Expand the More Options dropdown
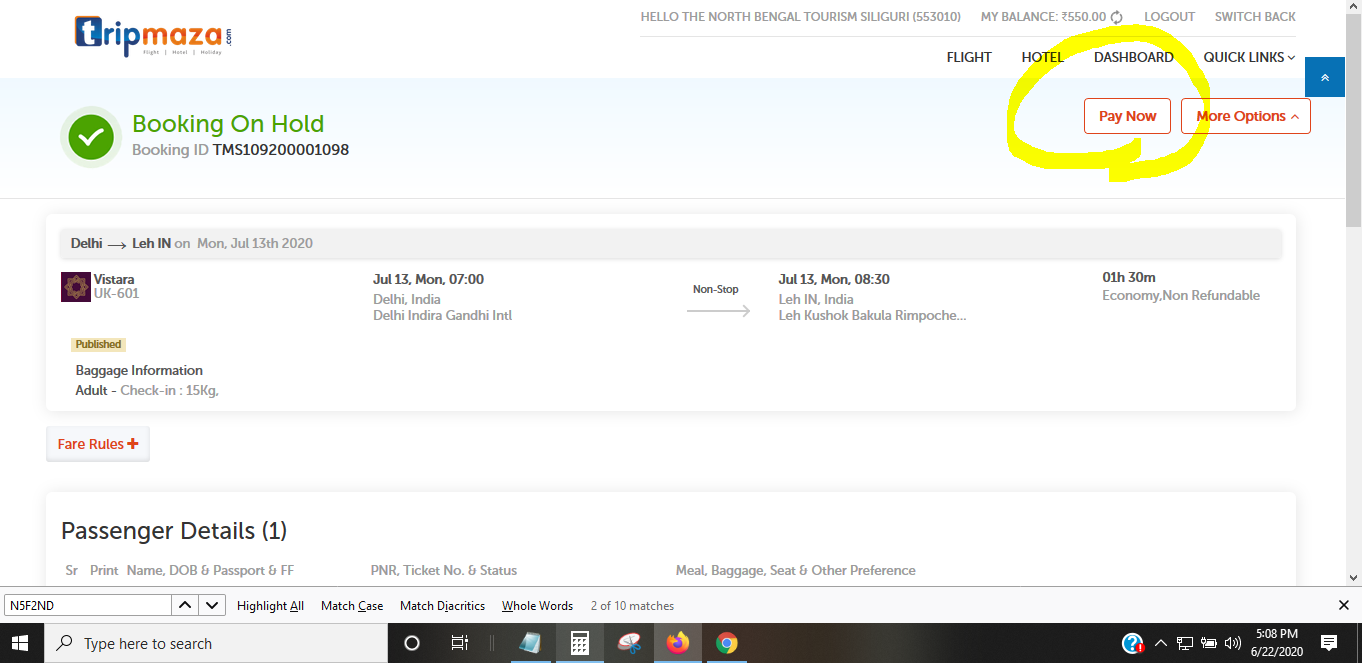The image size is (1362, 663). (x=1246, y=116)
